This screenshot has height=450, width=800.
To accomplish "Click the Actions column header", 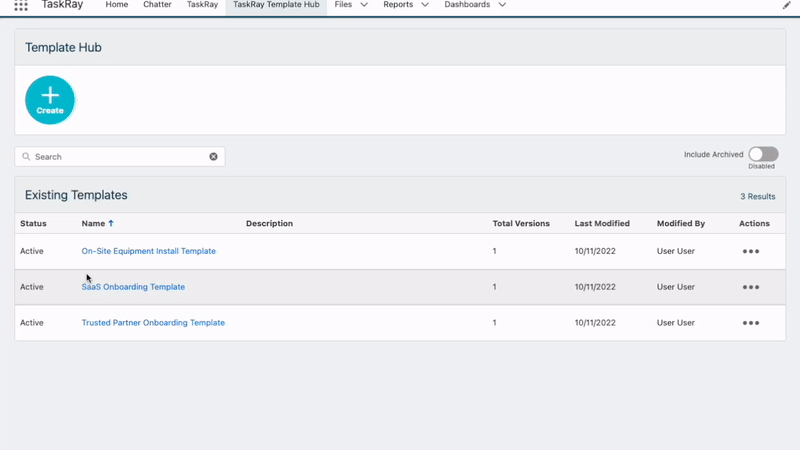I will pyautogui.click(x=754, y=223).
